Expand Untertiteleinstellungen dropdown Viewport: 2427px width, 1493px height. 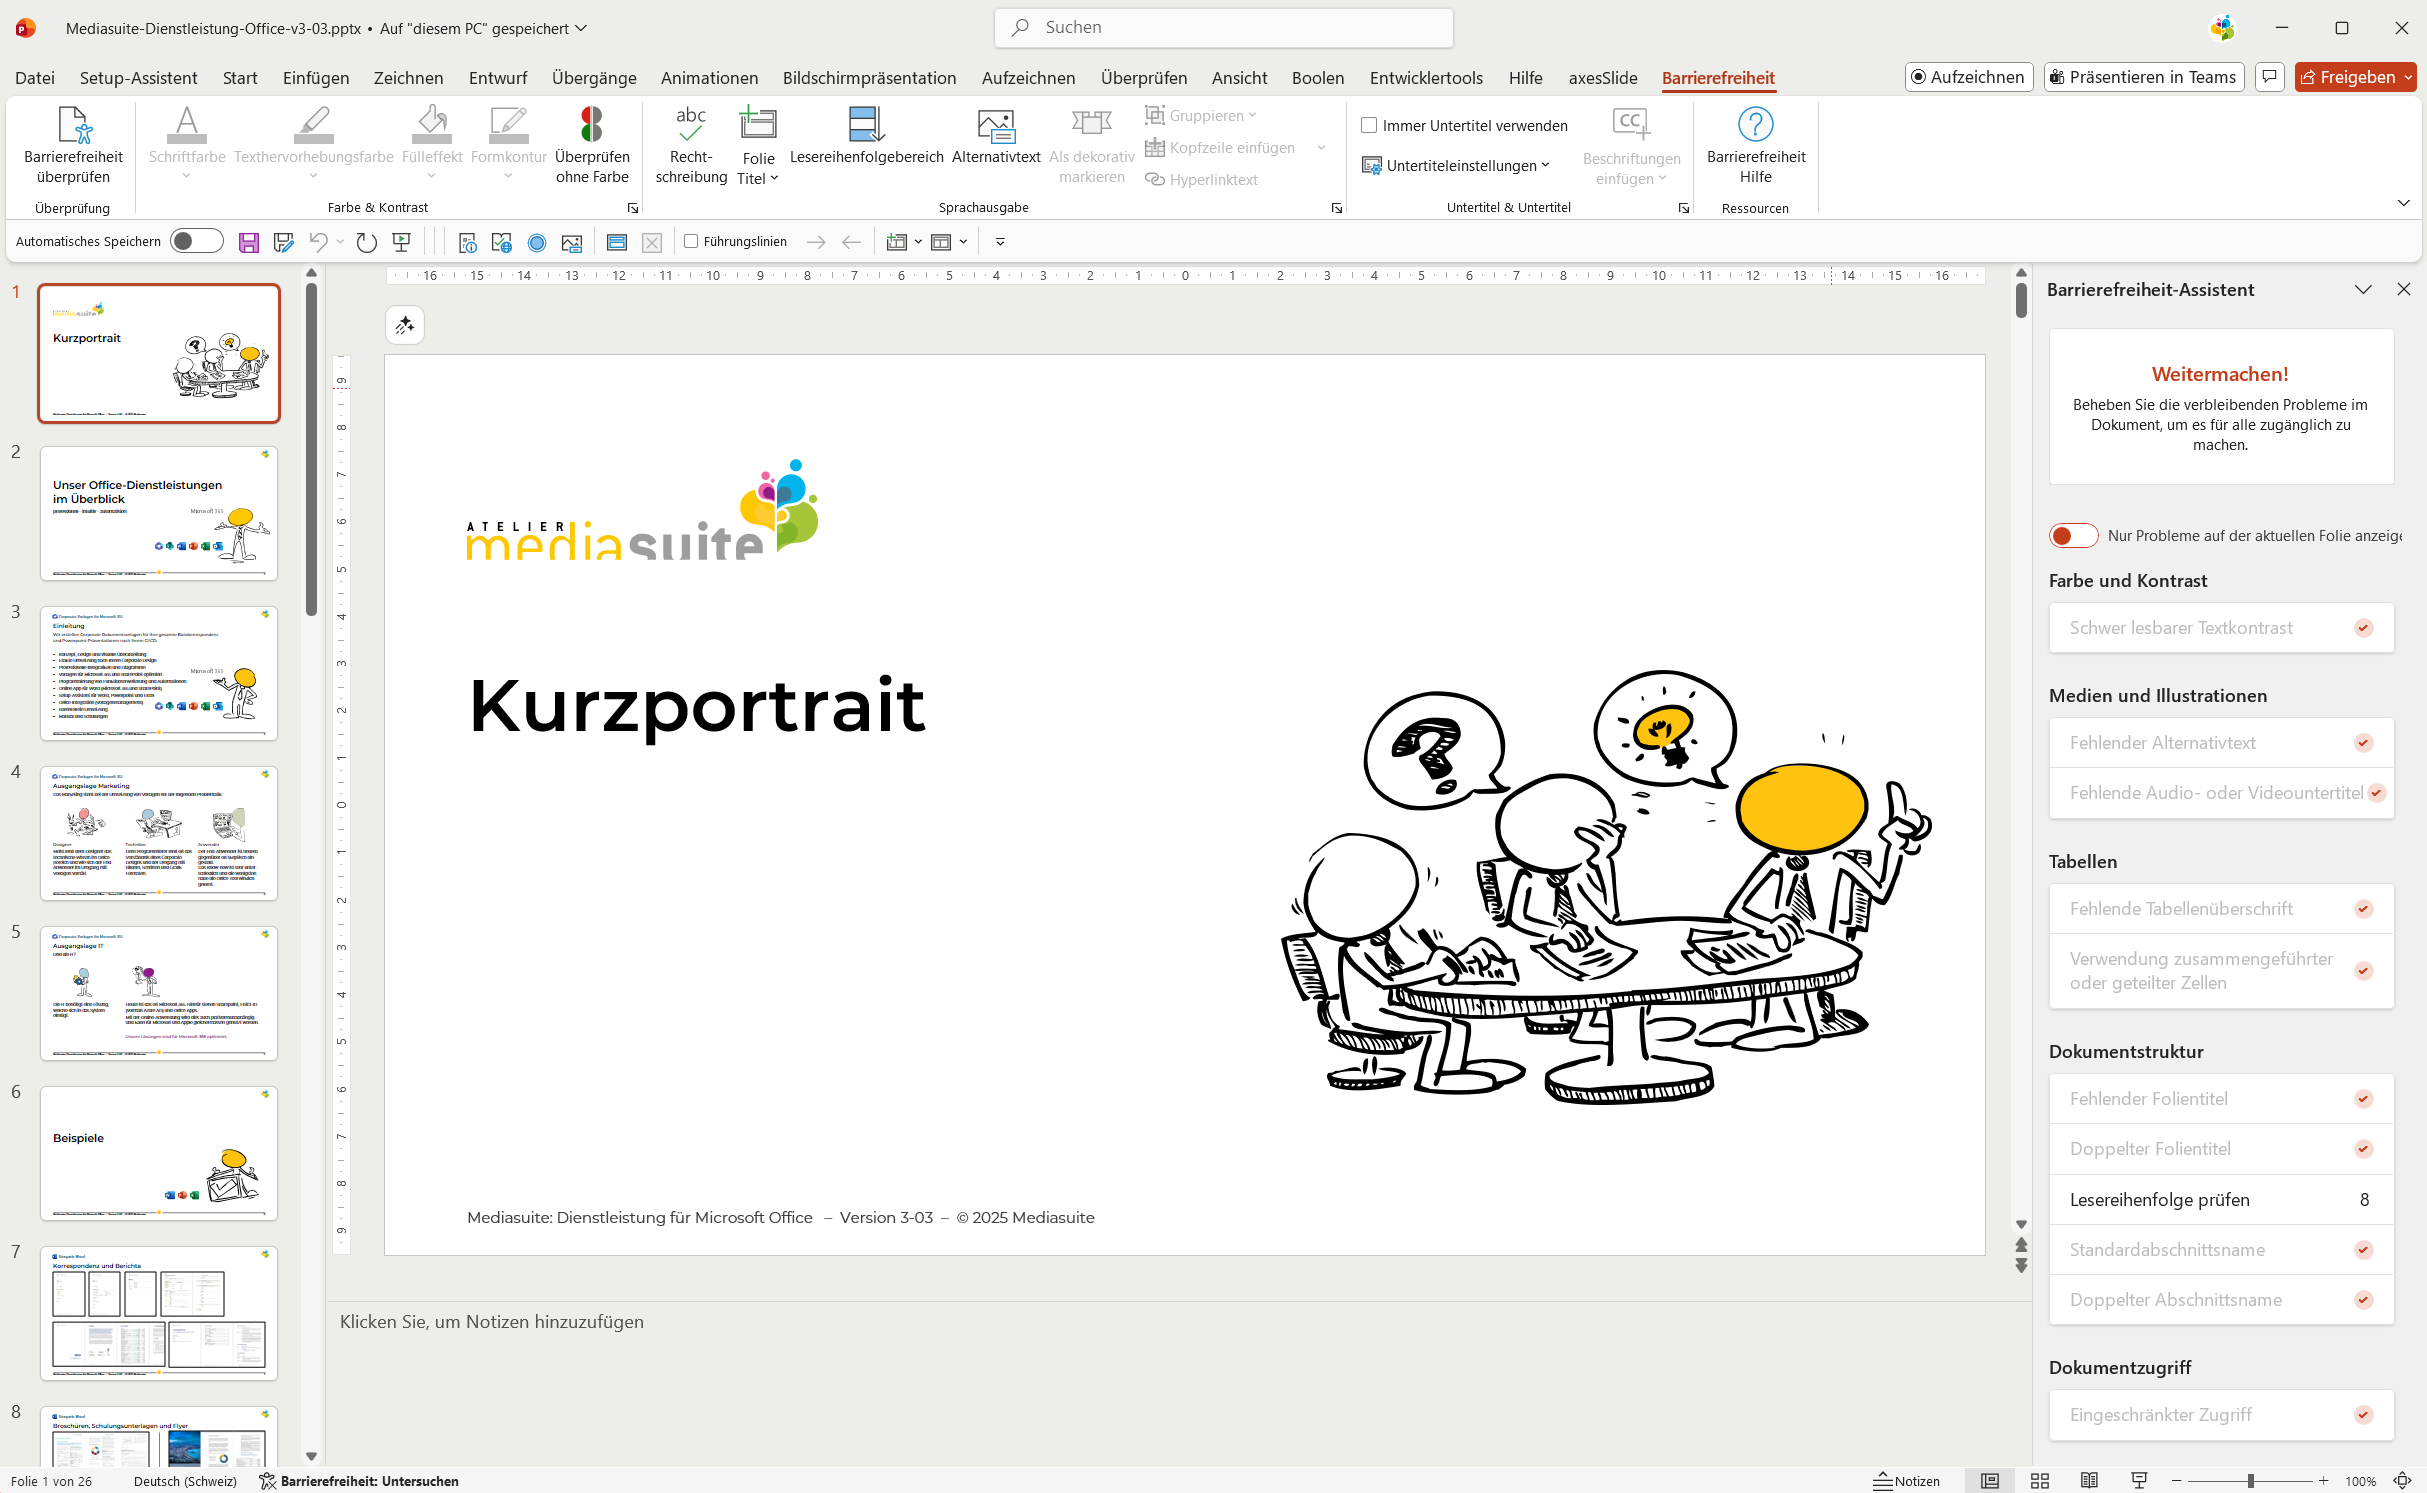[x=1458, y=166]
